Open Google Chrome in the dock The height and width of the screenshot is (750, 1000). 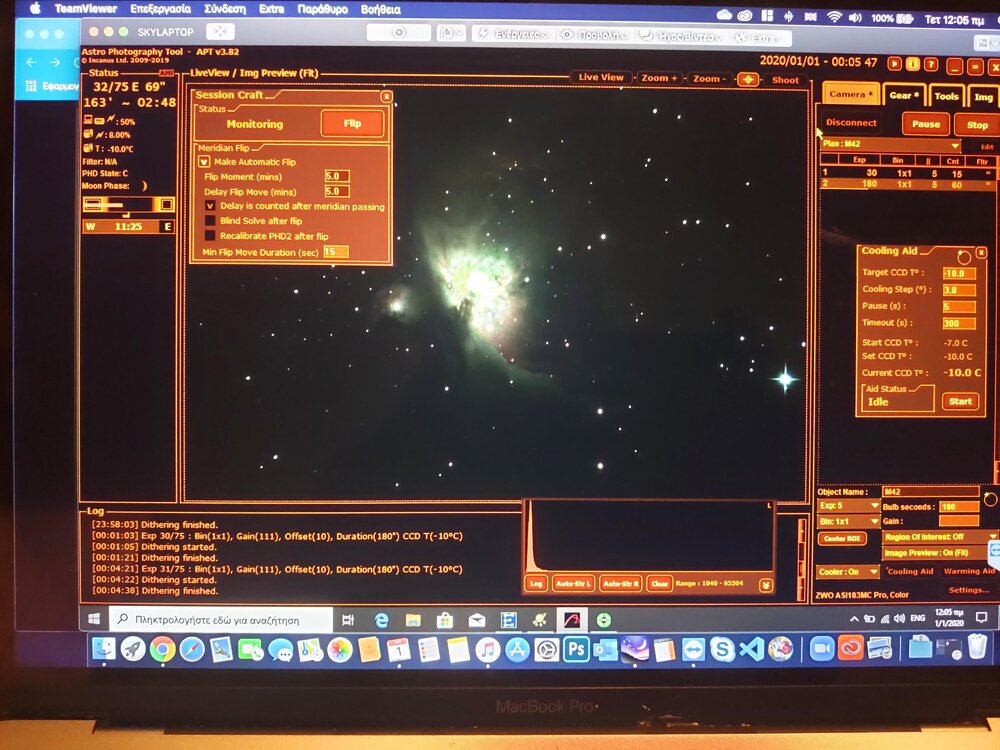click(162, 650)
